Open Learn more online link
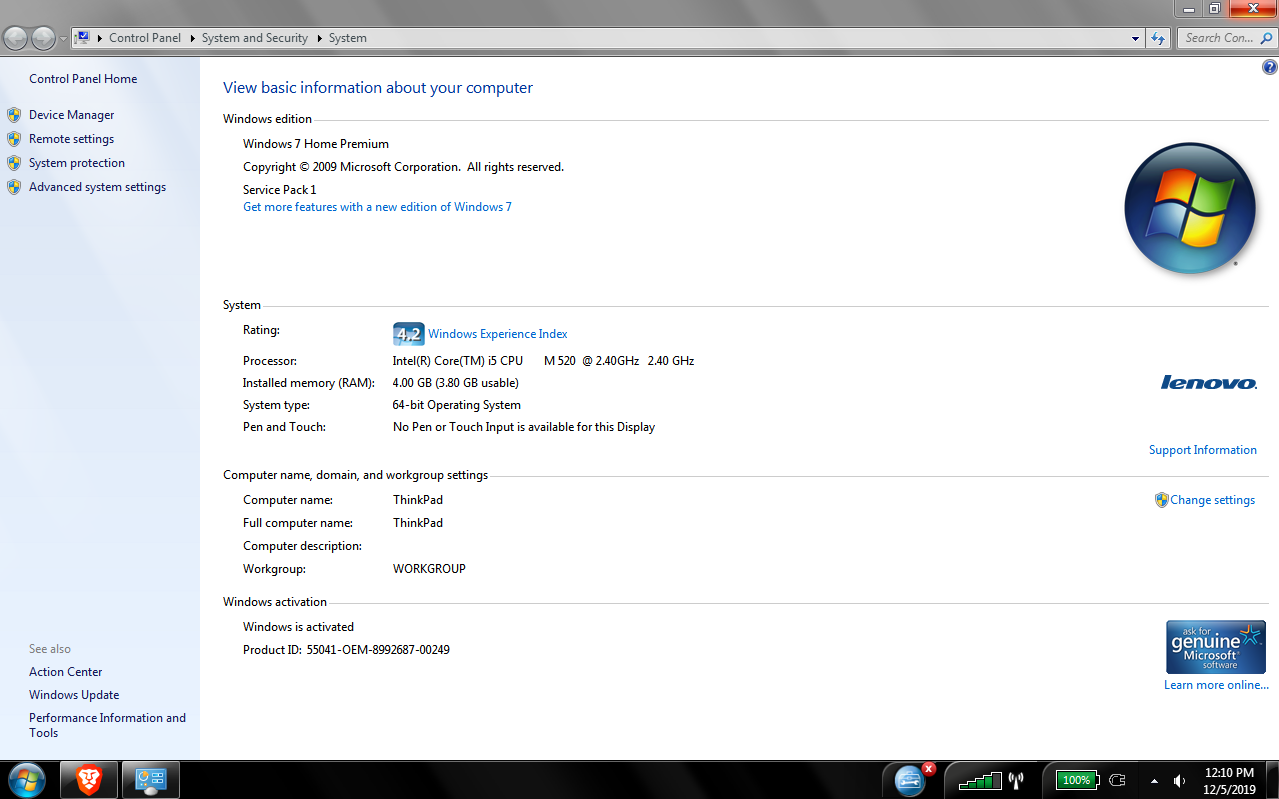The image size is (1279, 799). click(x=1216, y=685)
